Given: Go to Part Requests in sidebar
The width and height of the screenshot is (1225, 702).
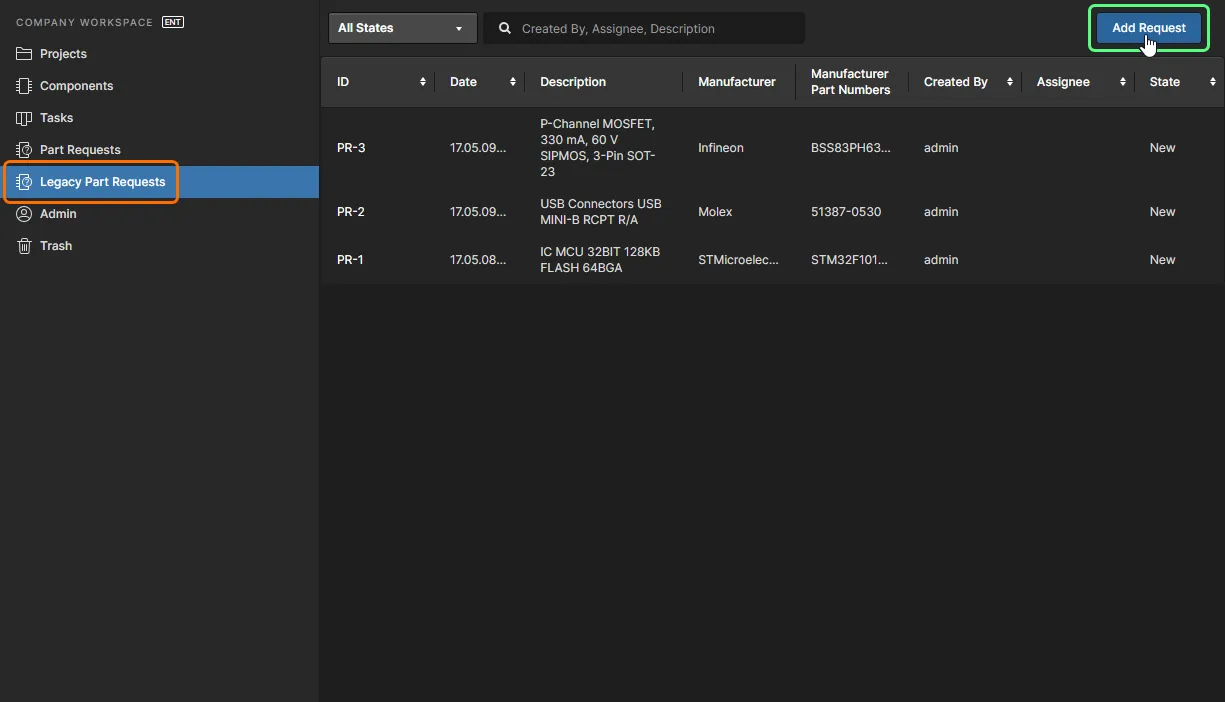Looking at the screenshot, I should 80,150.
